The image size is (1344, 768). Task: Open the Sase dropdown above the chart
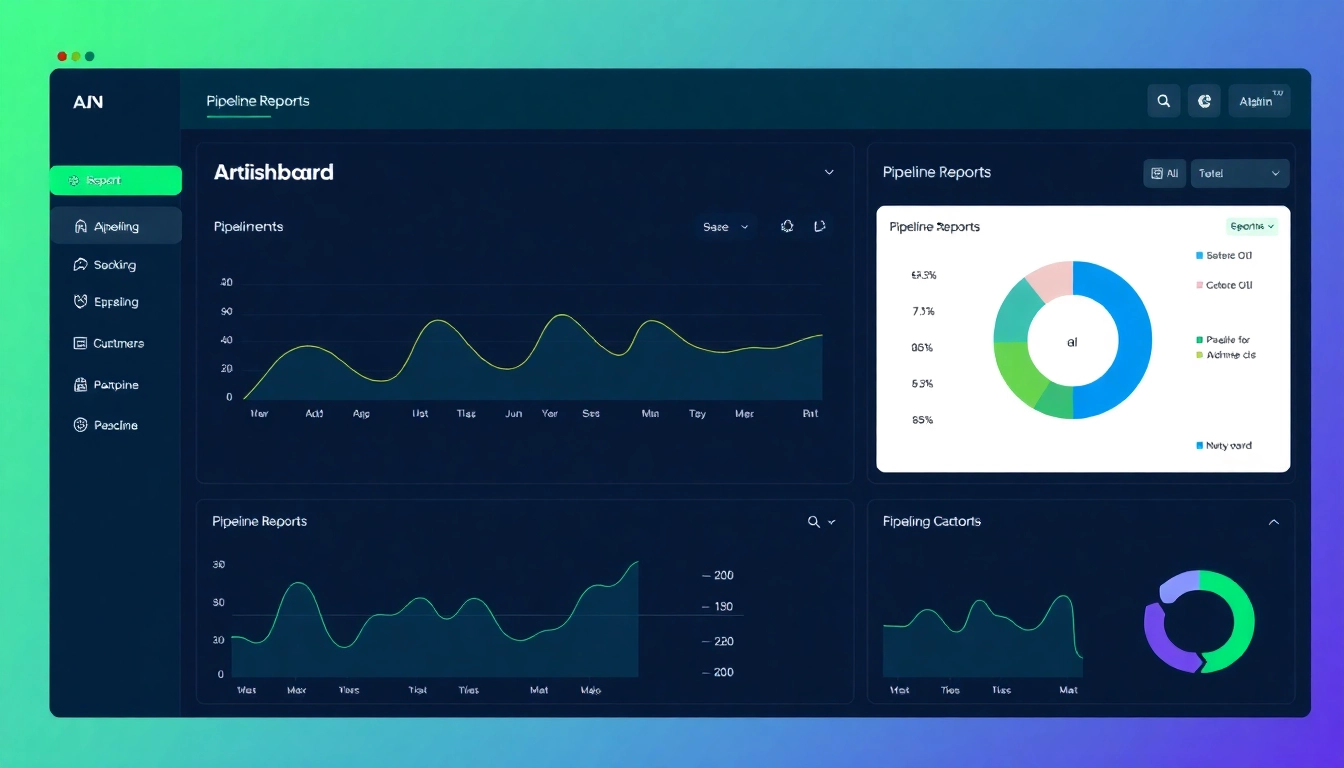tap(724, 227)
